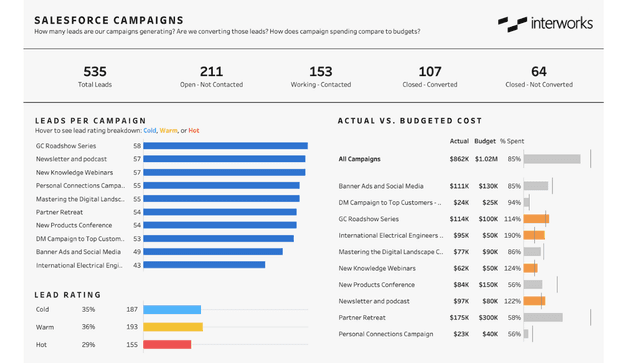The width and height of the screenshot is (640, 363).
Task: Click the 'GC Roadshow Series' label in leads list
Action: [x=66, y=146]
